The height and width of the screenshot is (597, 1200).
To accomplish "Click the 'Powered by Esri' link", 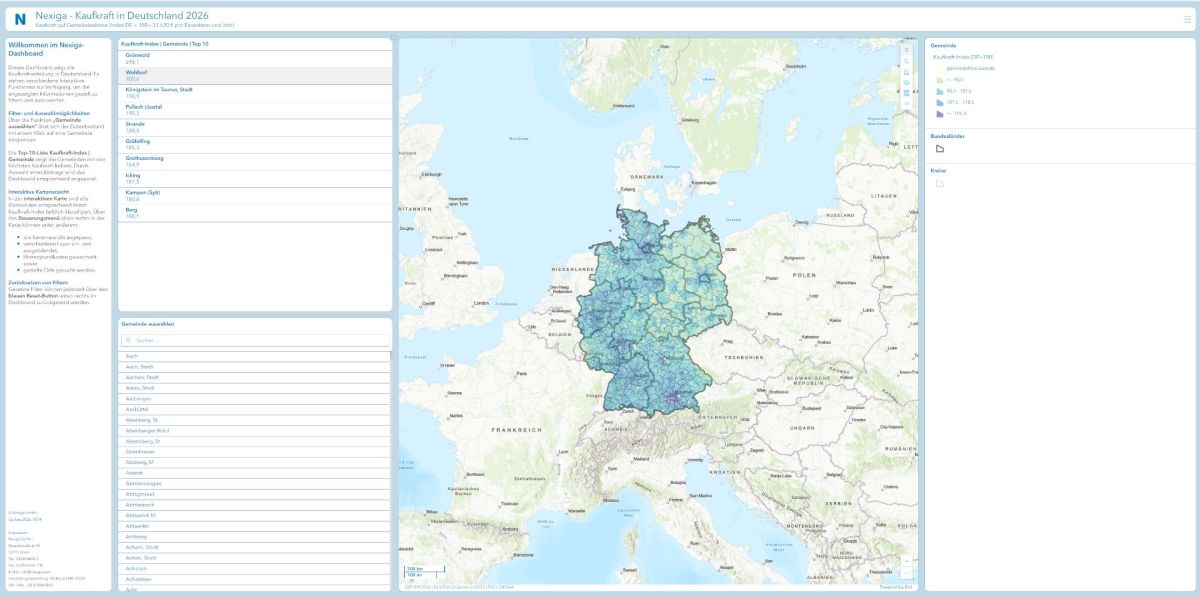I will point(896,587).
